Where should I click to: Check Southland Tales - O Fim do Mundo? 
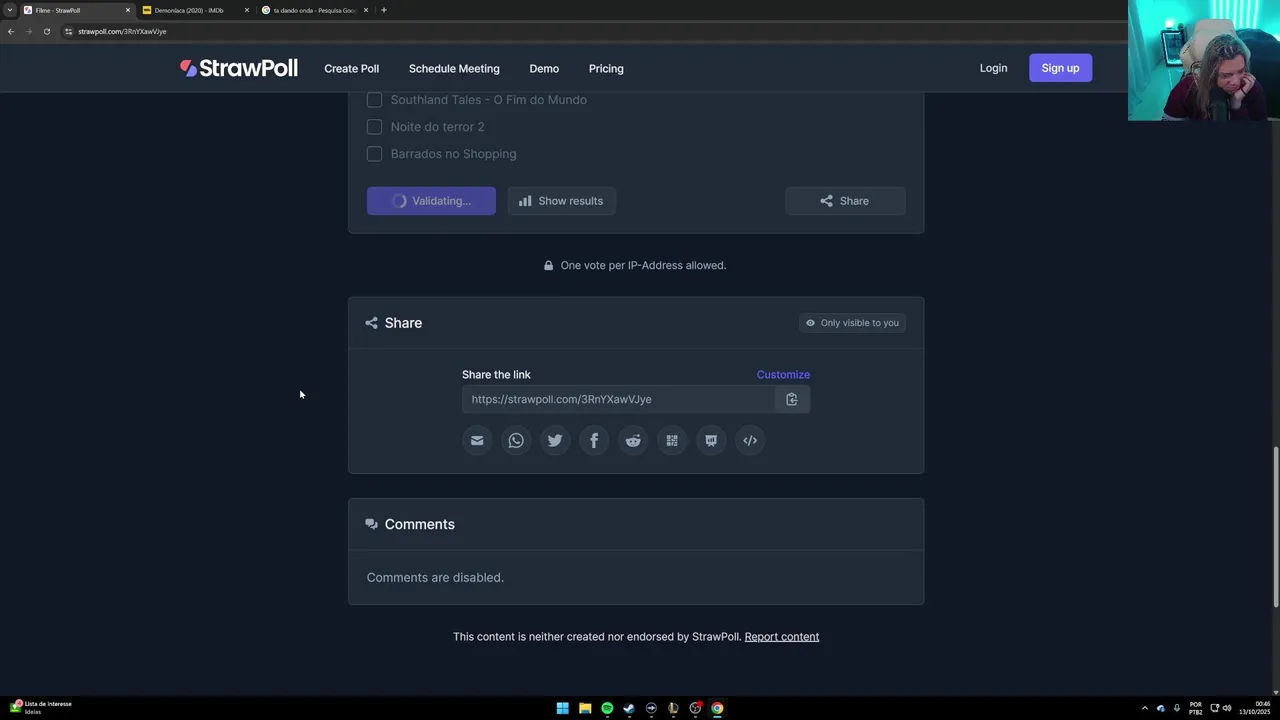(374, 100)
